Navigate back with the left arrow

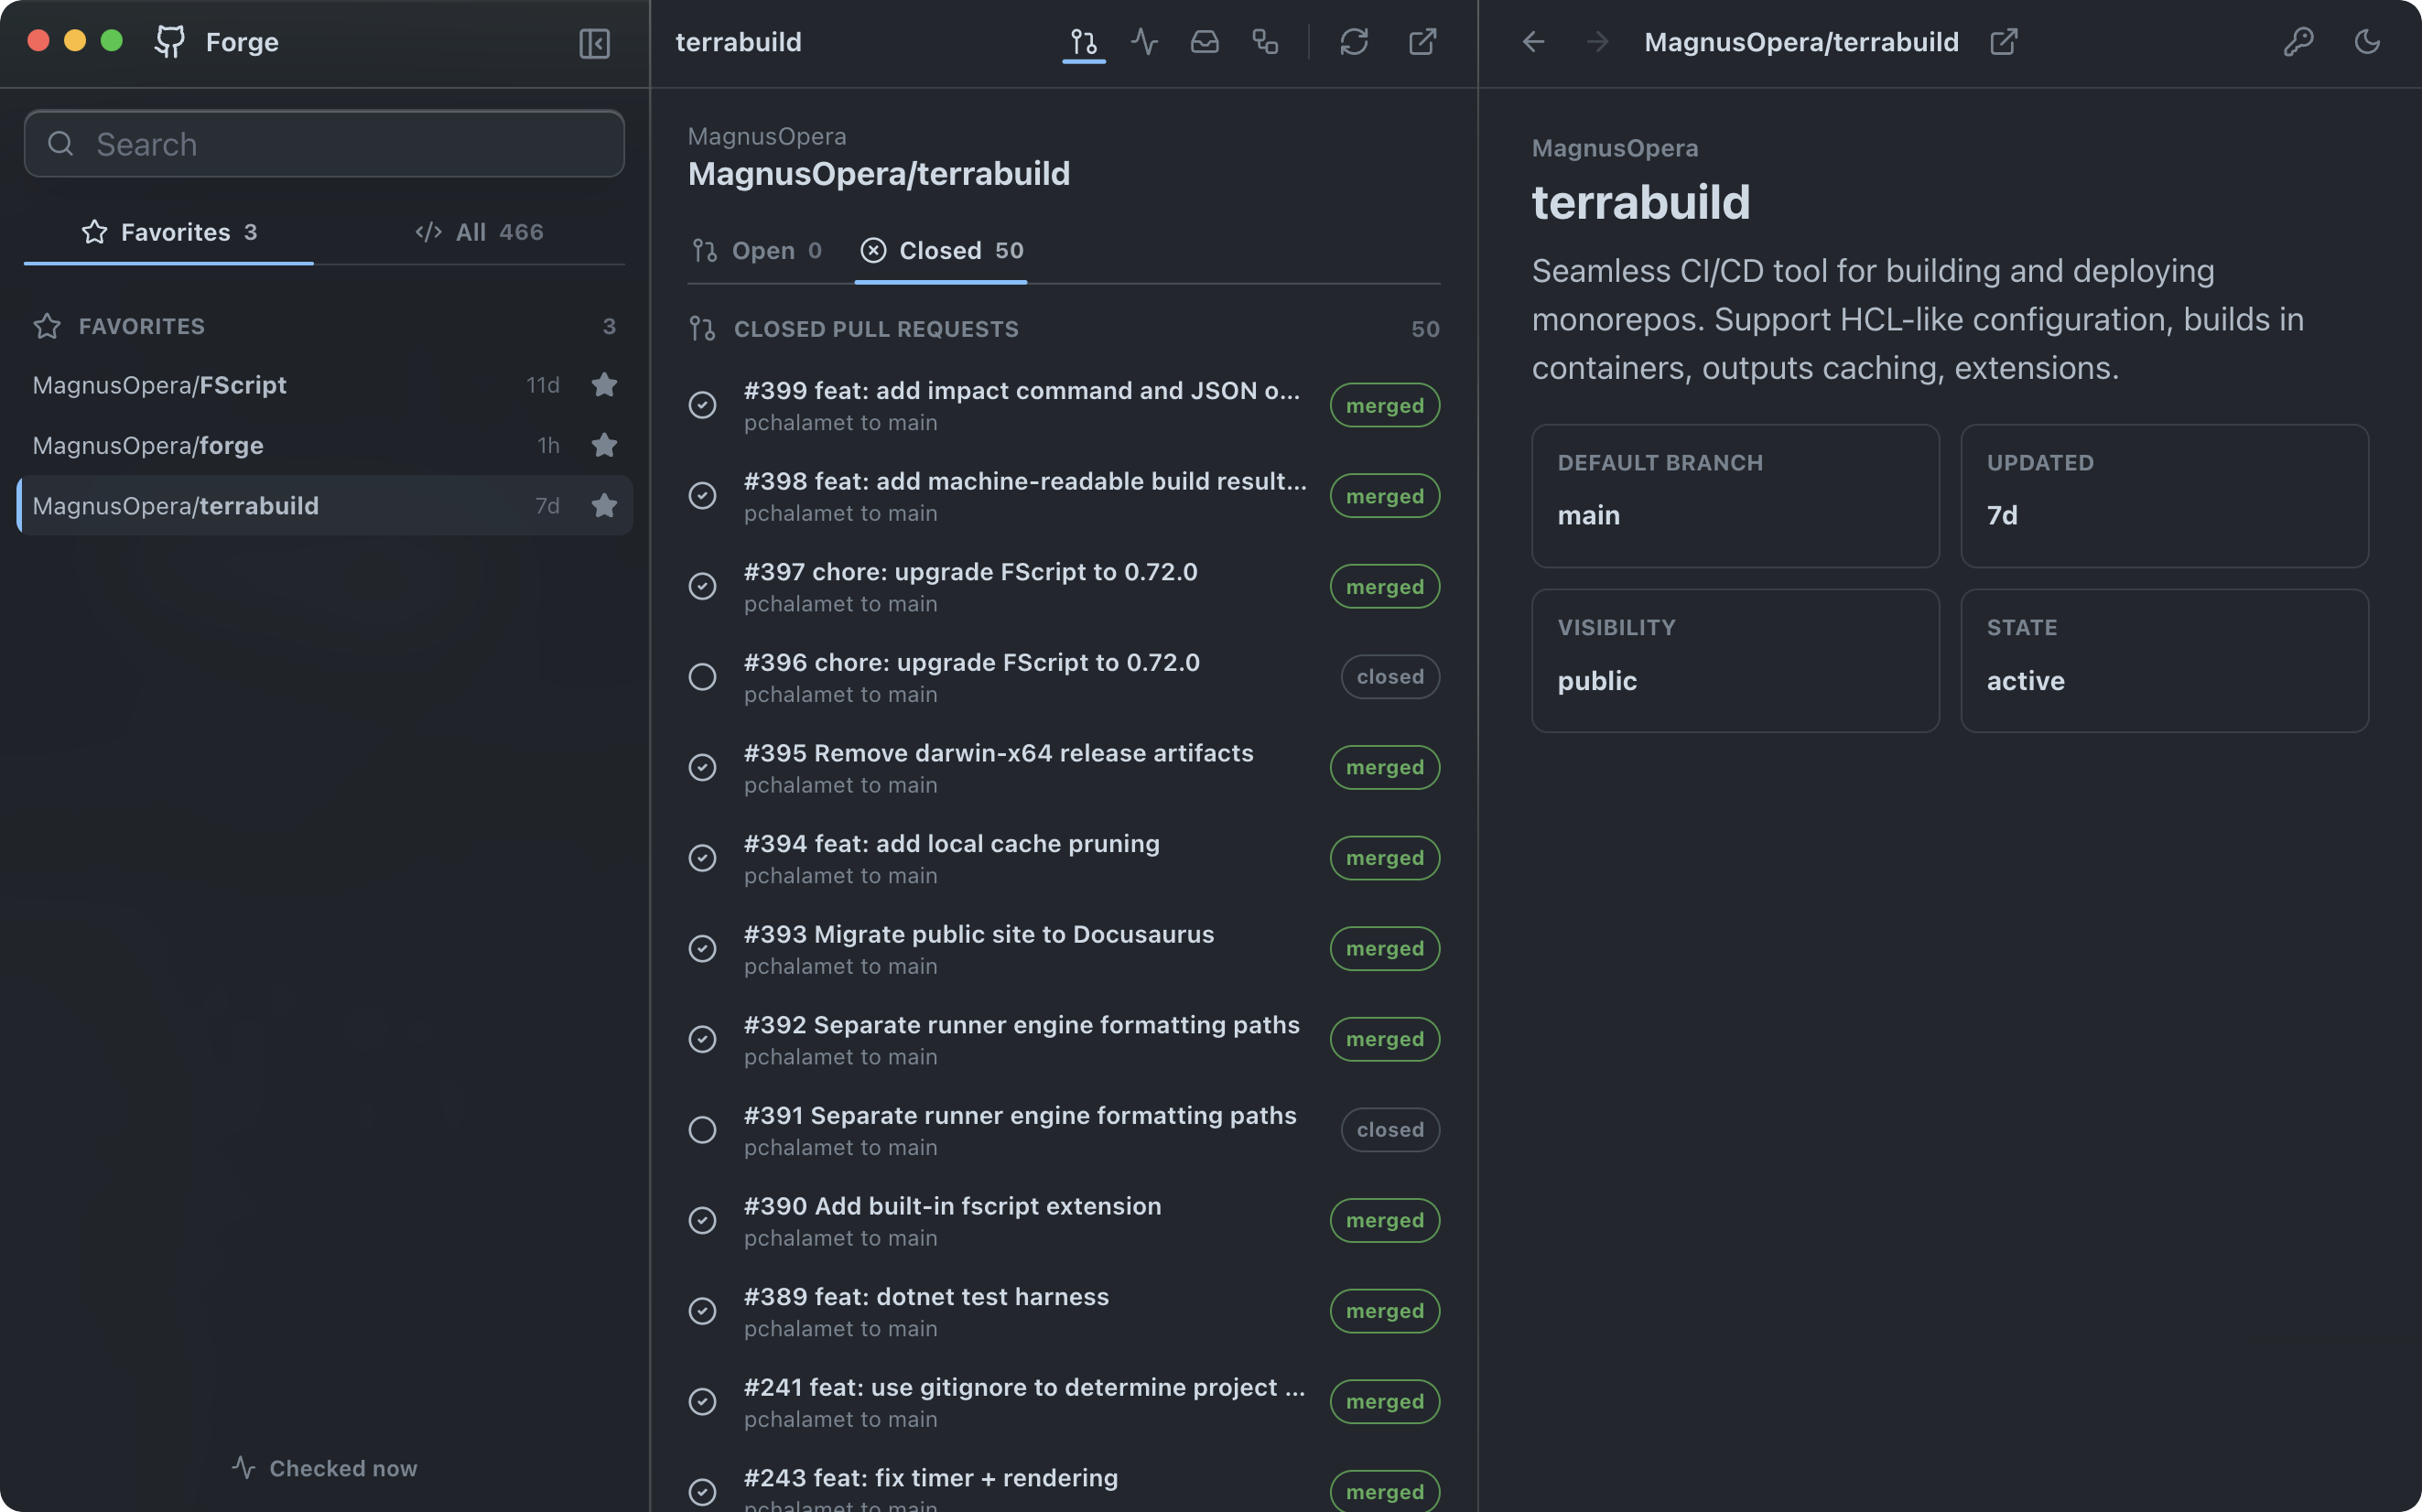(x=1533, y=42)
